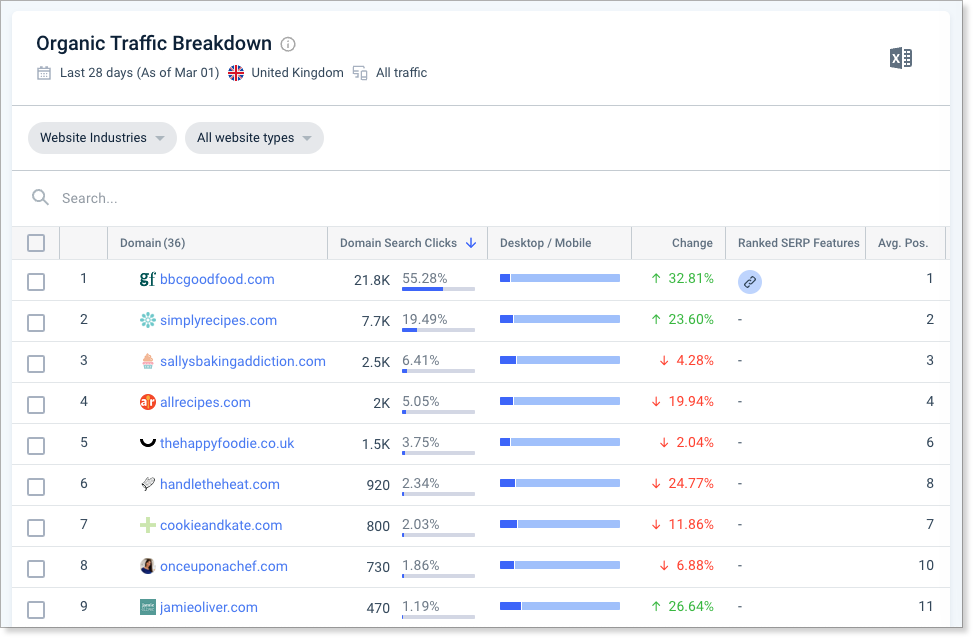Open handletheheat.com domain link
Screen dimensions: 973x638
pos(220,484)
